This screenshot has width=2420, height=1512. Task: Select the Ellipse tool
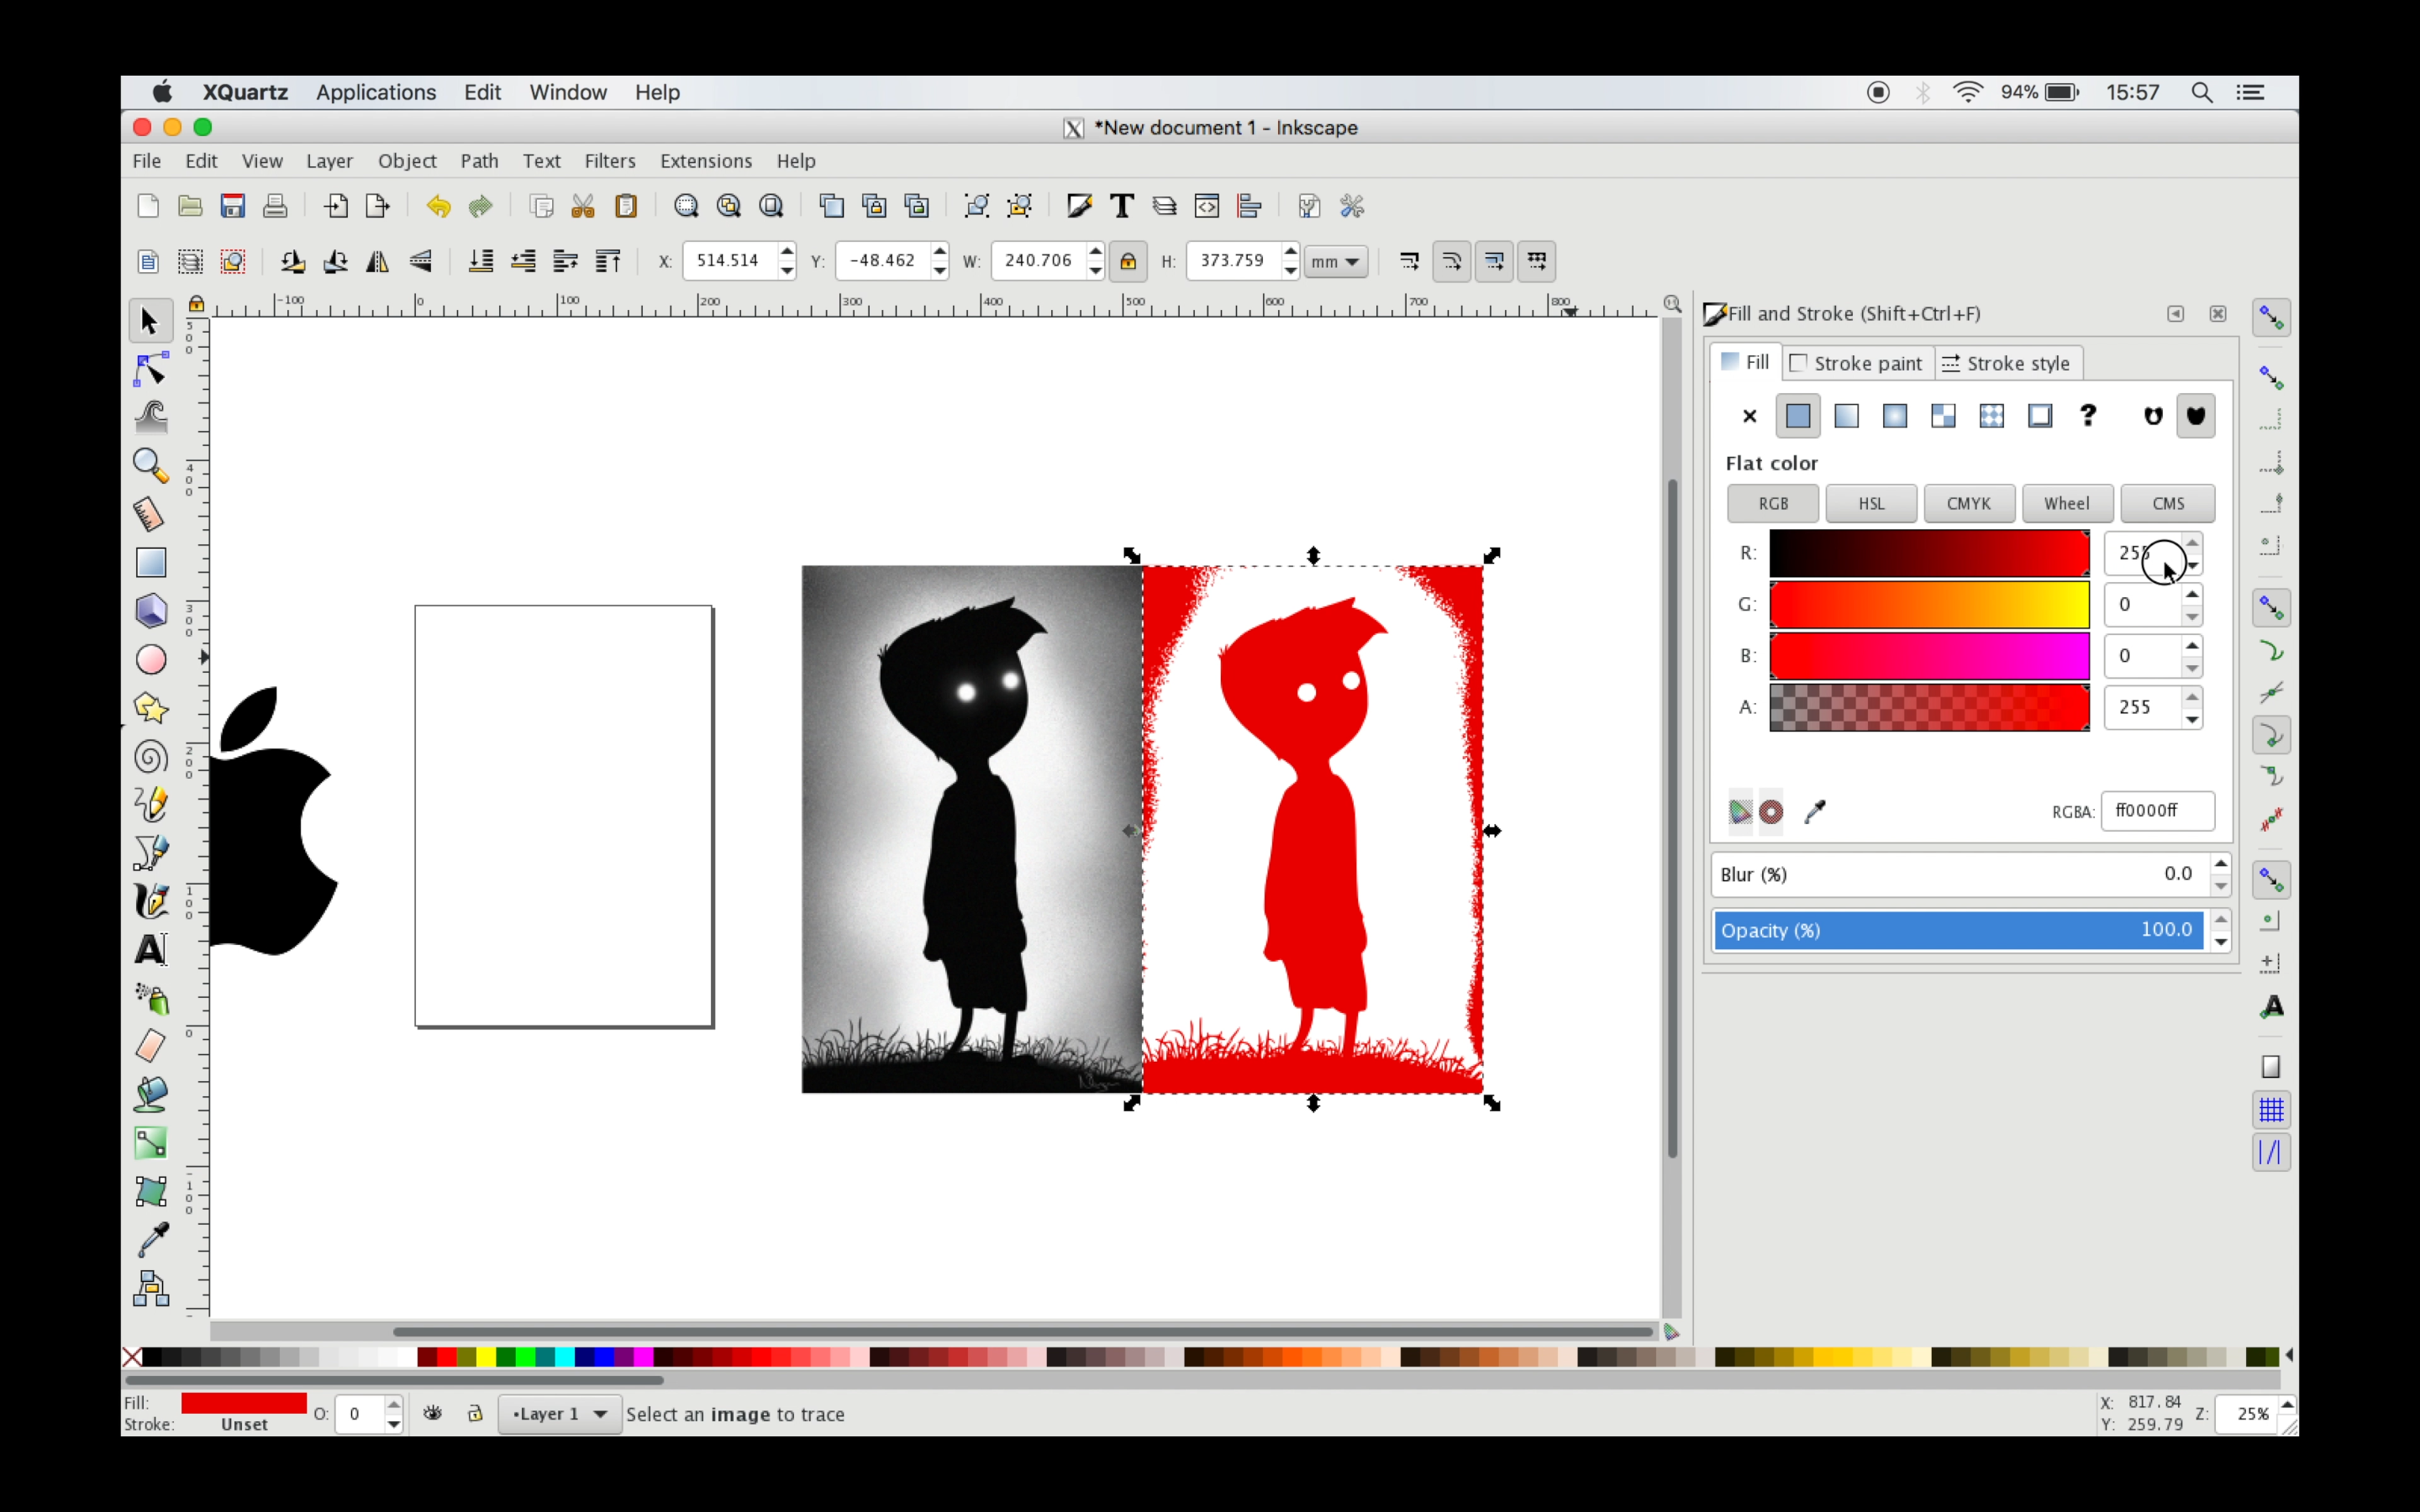click(x=150, y=658)
